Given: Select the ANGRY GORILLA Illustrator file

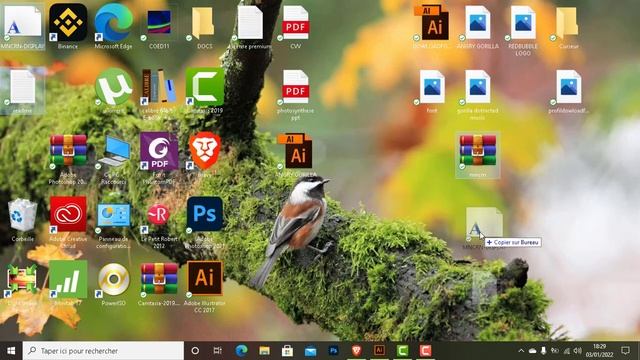Looking at the screenshot, I should (296, 154).
